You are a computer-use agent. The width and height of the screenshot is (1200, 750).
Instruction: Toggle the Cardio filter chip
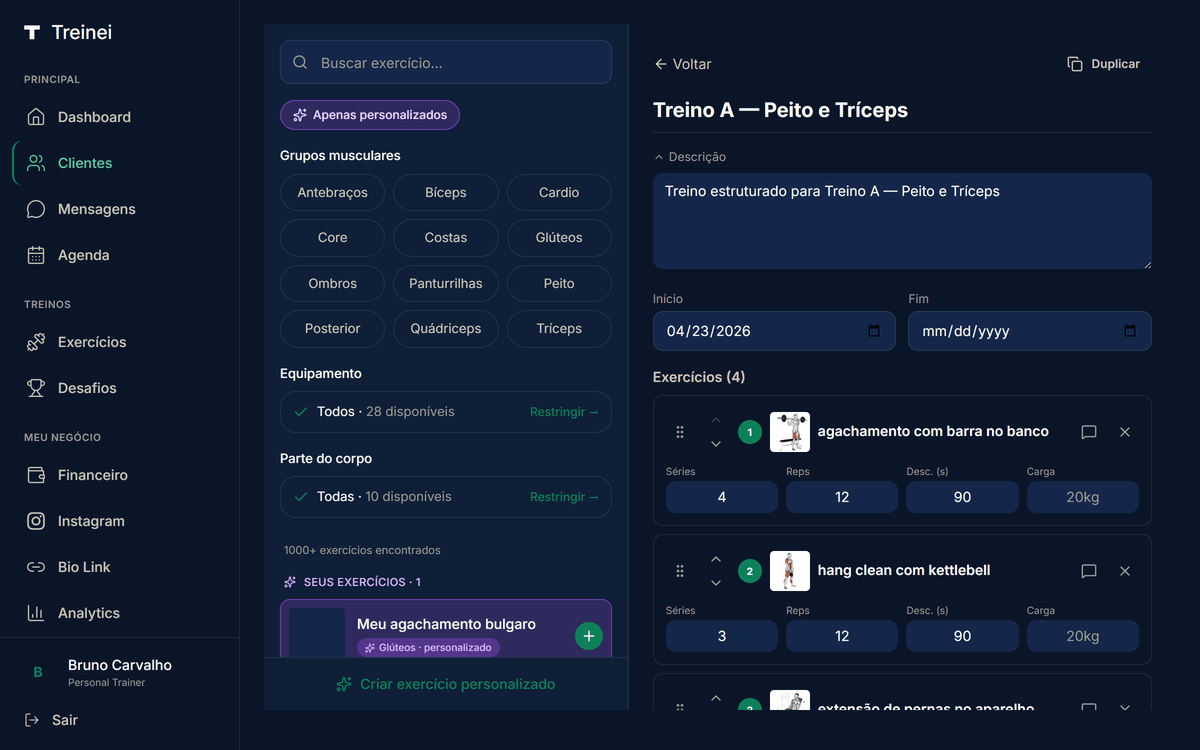point(559,192)
